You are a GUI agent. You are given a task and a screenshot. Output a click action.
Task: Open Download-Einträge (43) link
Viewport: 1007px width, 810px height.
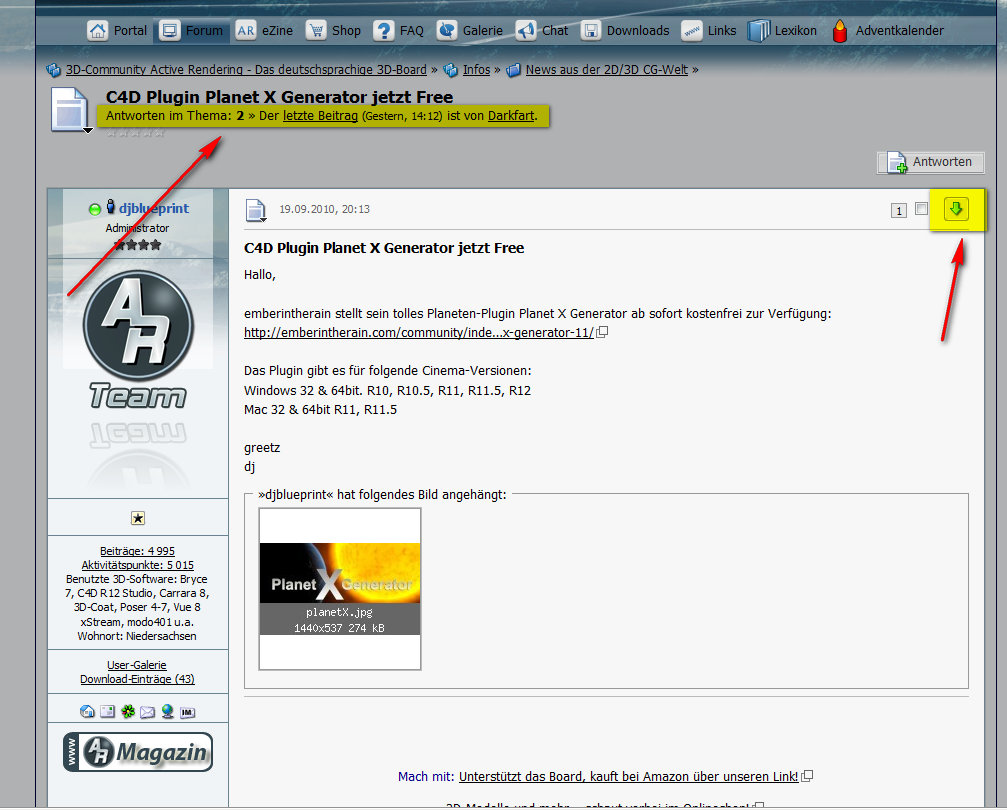(137, 679)
